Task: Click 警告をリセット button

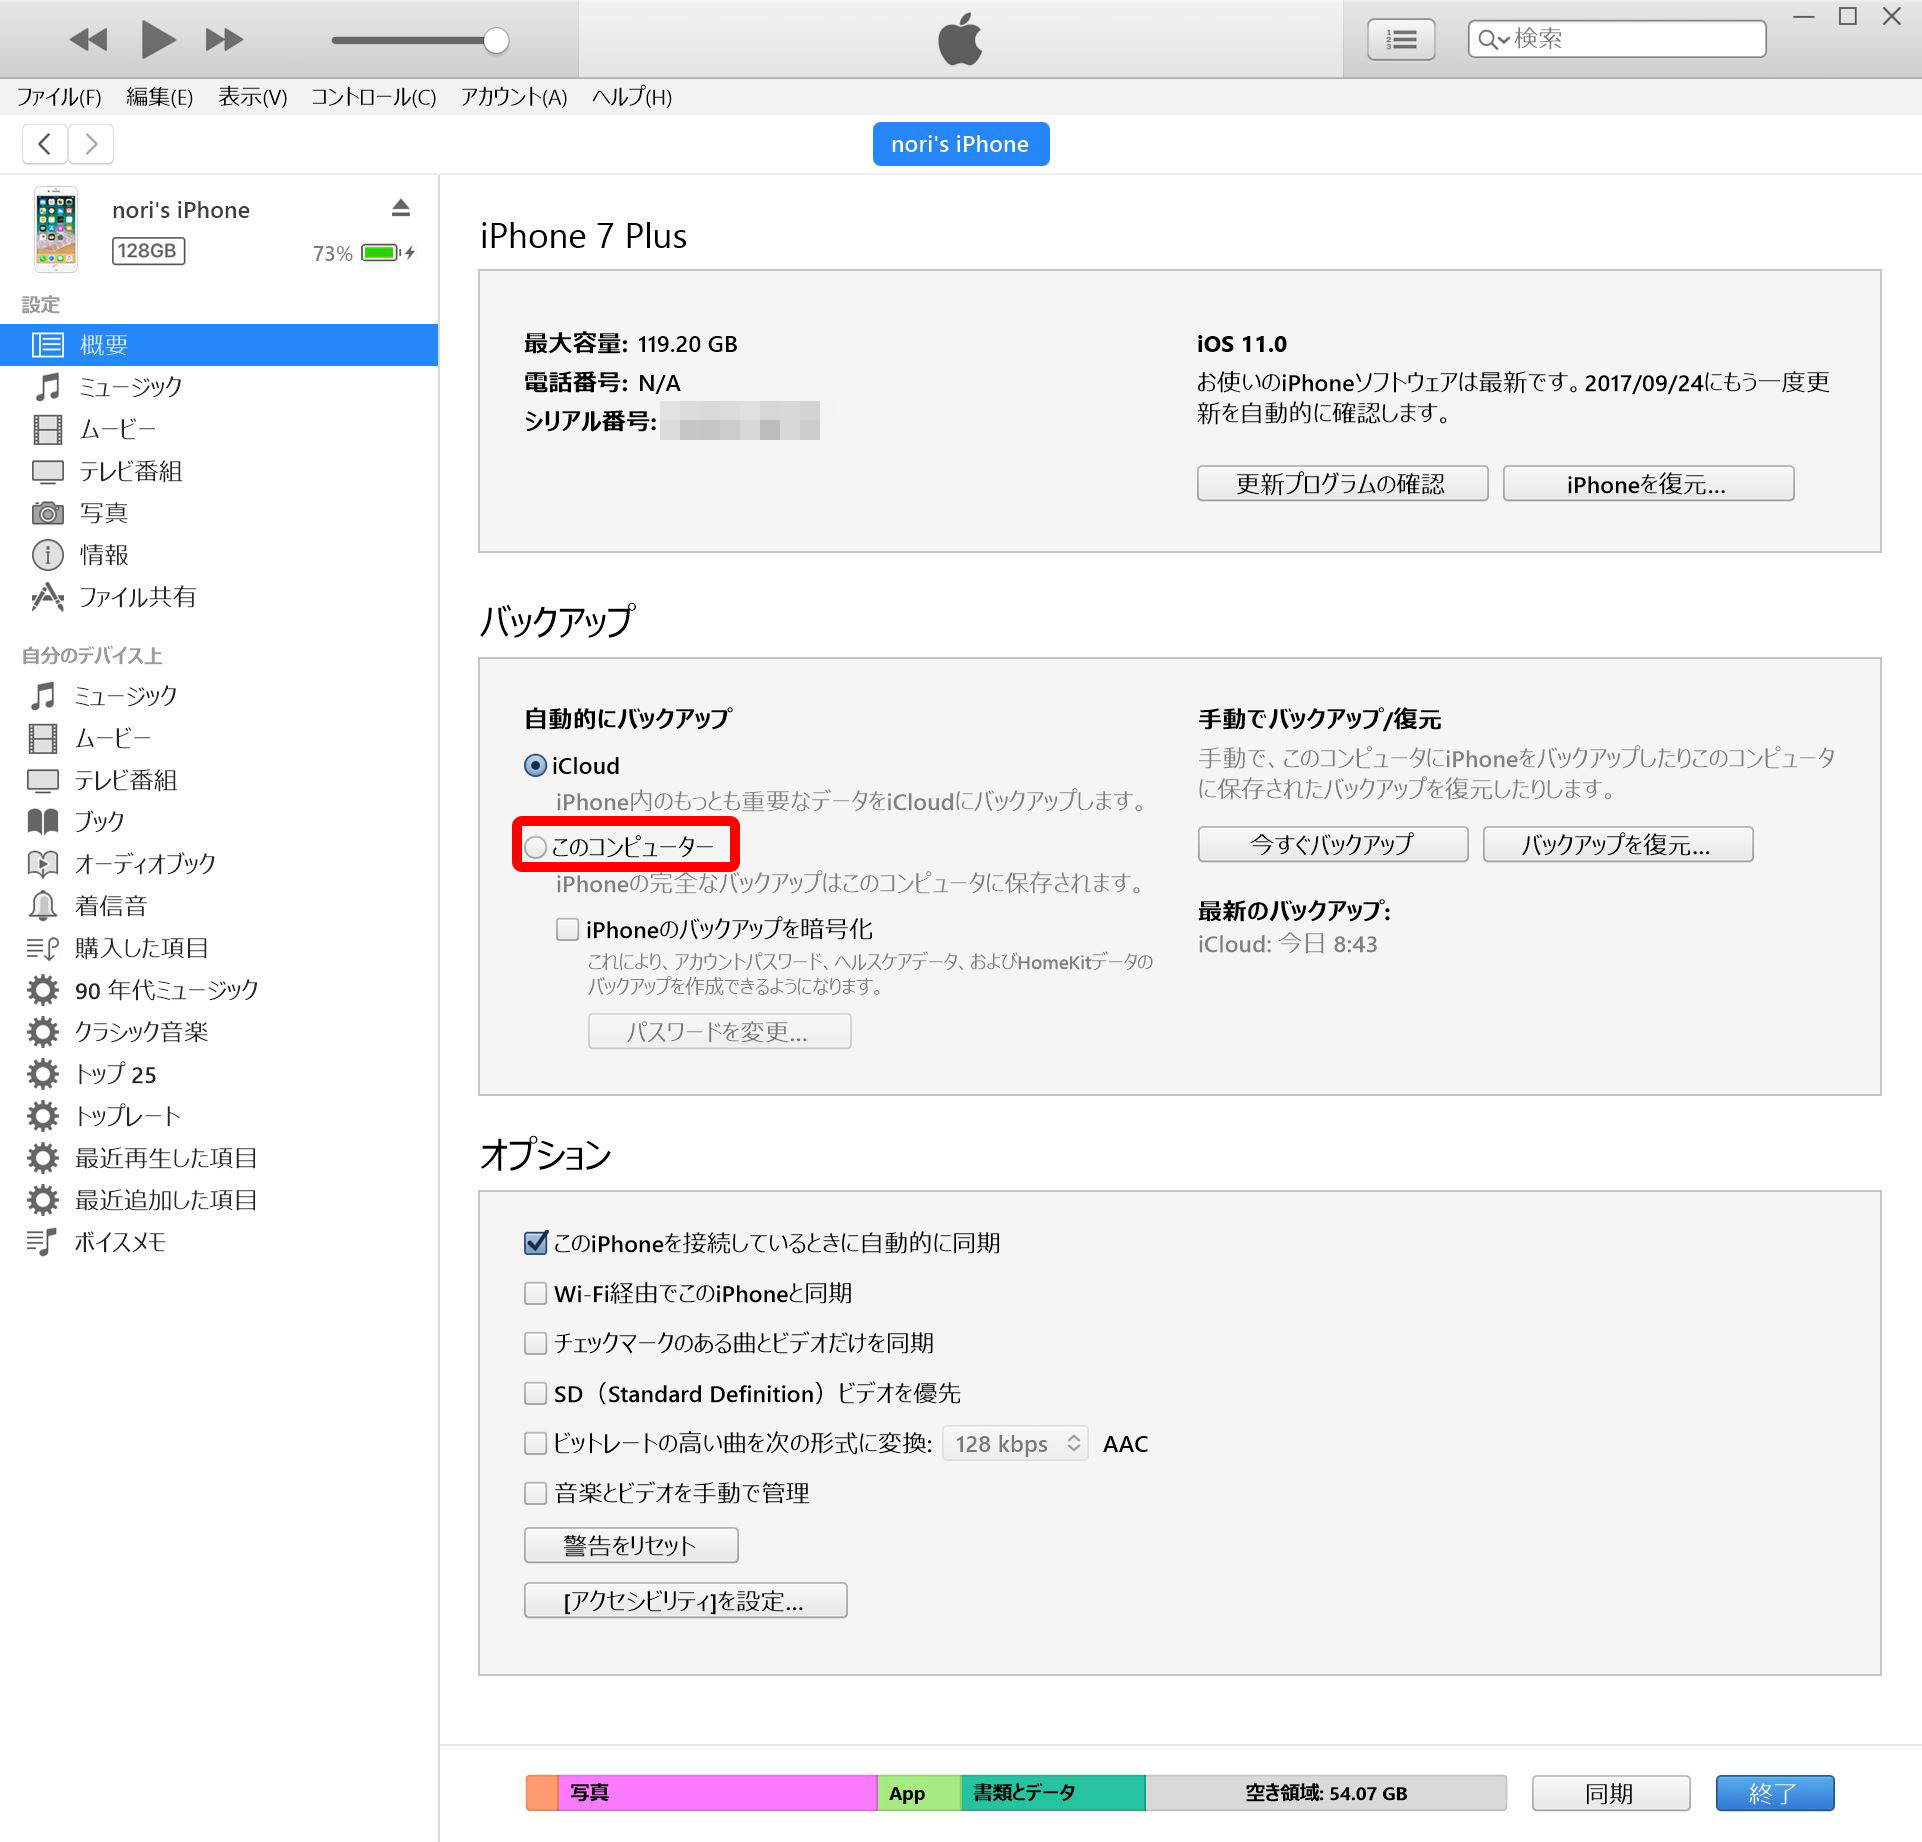Action: 631,1545
